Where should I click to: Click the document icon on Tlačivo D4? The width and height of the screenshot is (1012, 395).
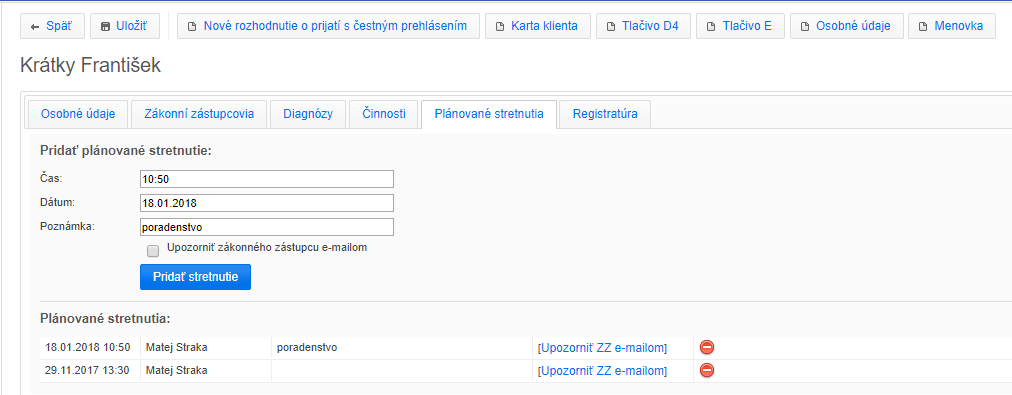(610, 27)
